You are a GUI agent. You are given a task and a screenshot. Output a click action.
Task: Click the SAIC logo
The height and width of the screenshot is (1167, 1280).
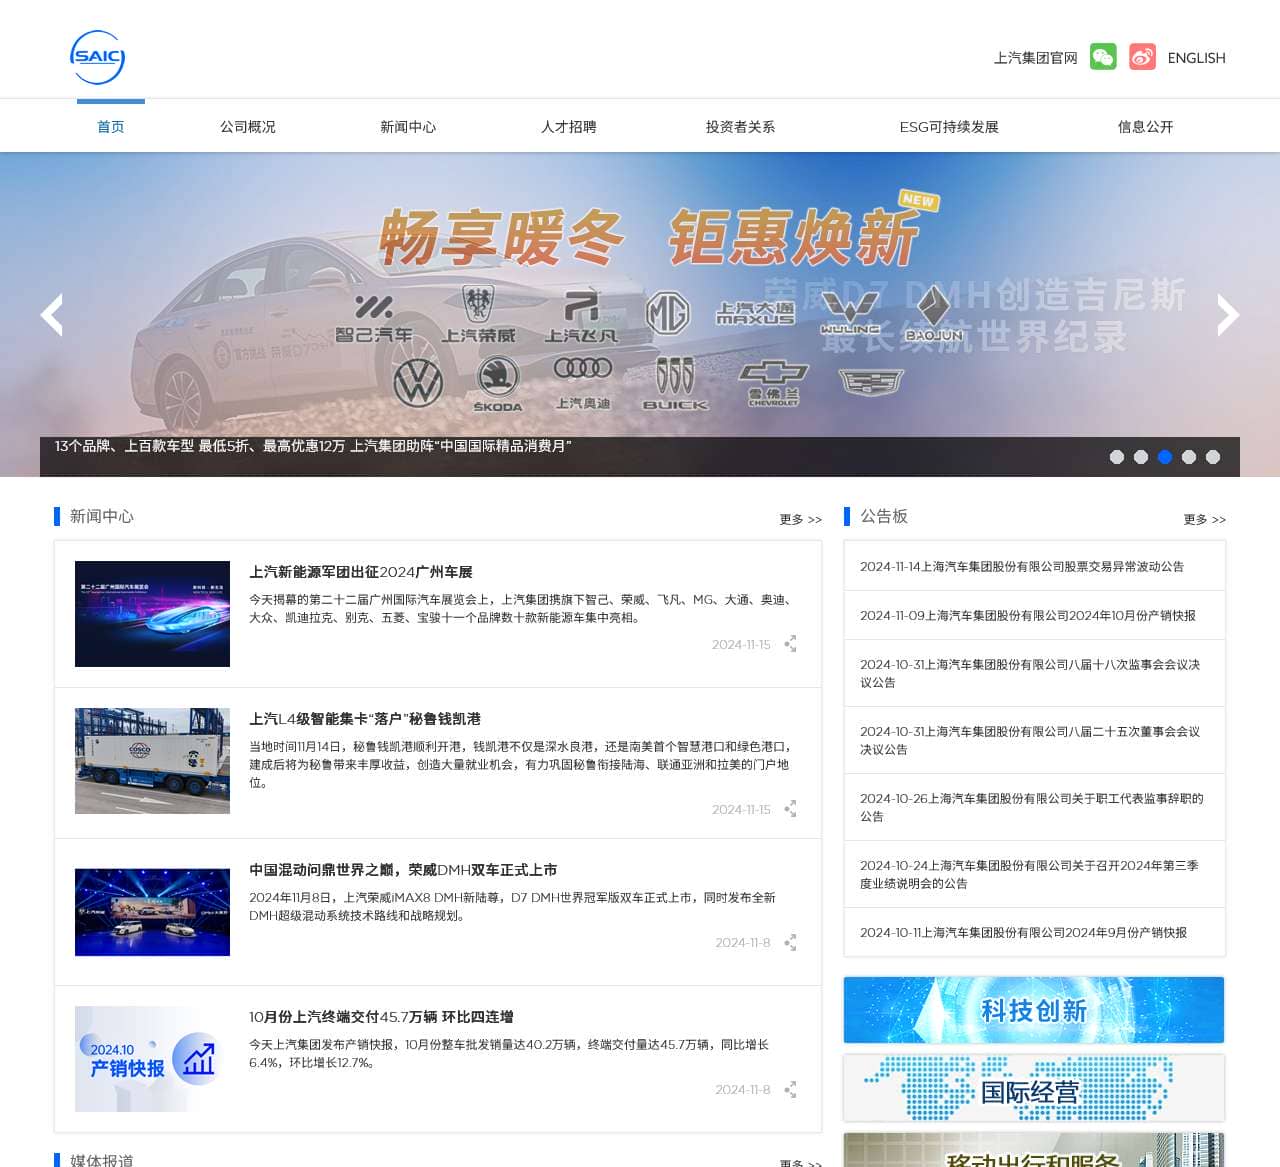pos(98,57)
